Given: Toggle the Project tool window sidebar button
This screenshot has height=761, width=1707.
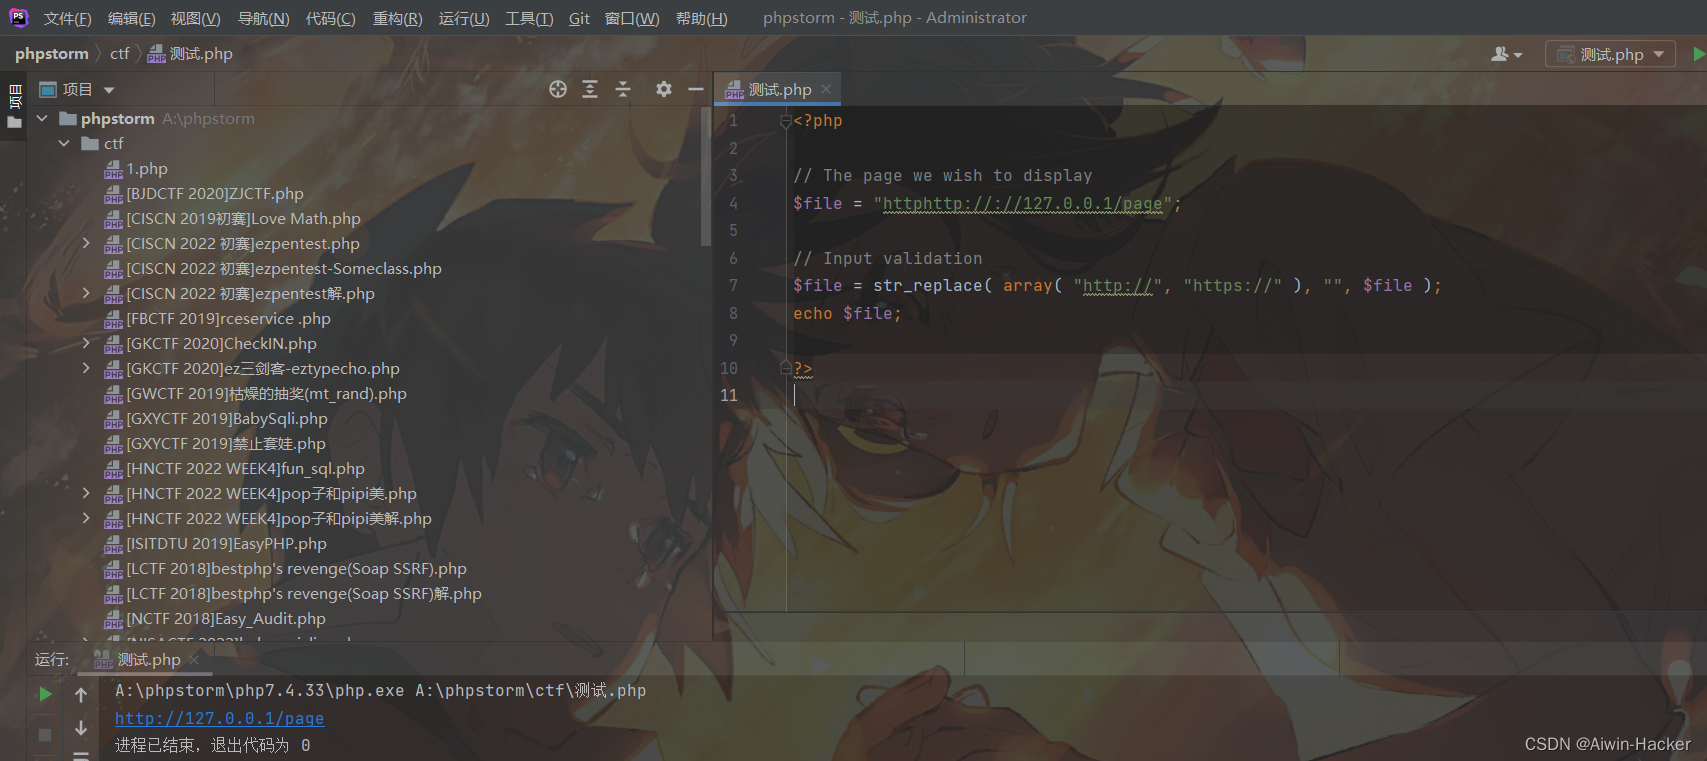Looking at the screenshot, I should click(15, 108).
